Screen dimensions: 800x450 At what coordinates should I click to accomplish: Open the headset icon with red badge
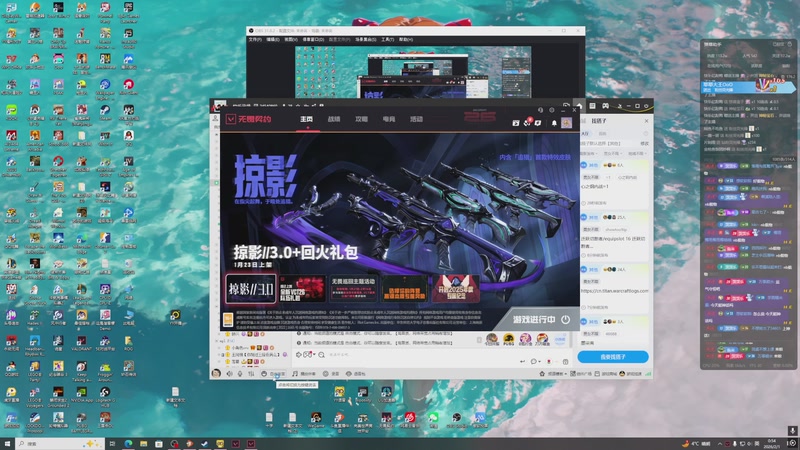527,122
